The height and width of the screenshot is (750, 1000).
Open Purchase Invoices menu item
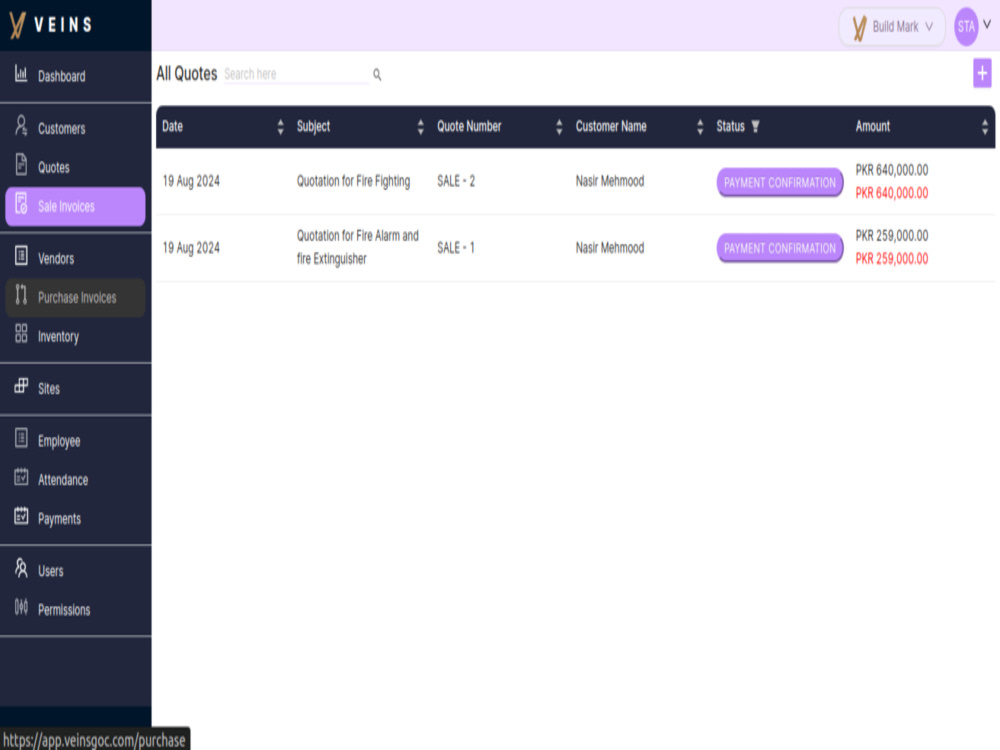coord(75,297)
